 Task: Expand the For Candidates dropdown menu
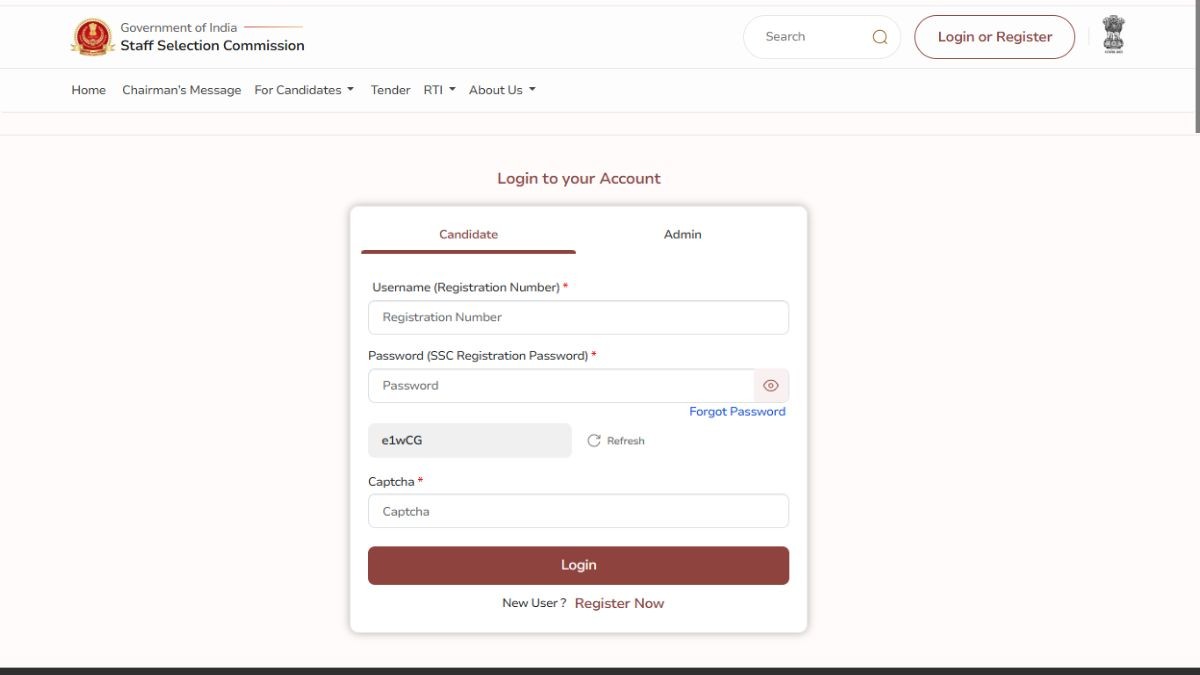[x=304, y=90]
